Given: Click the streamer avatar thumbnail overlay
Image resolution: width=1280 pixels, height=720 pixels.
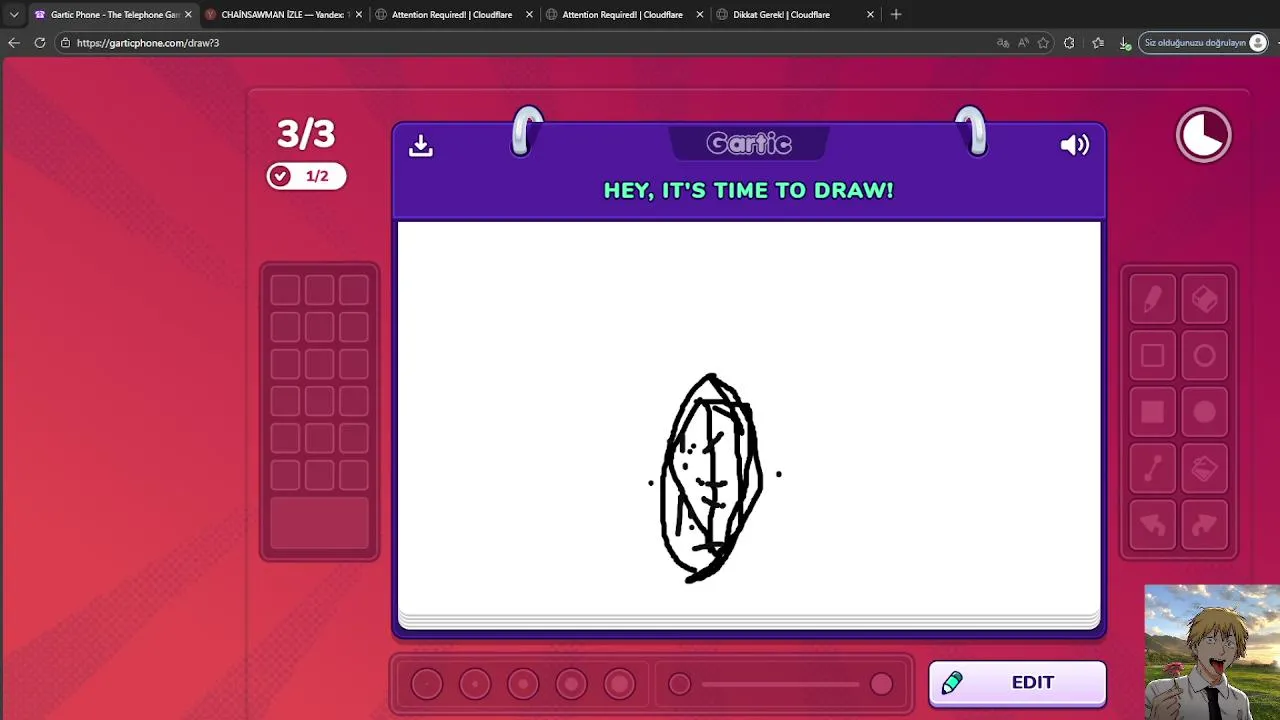Looking at the screenshot, I should (1212, 652).
